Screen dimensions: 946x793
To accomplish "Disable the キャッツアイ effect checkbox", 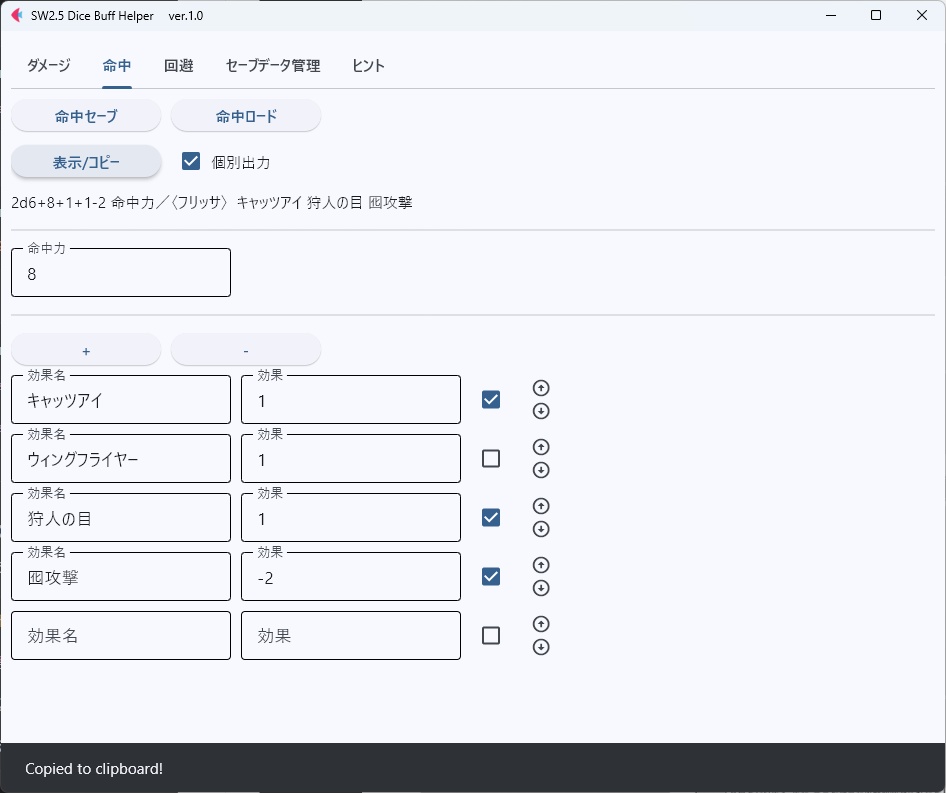I will coord(490,399).
